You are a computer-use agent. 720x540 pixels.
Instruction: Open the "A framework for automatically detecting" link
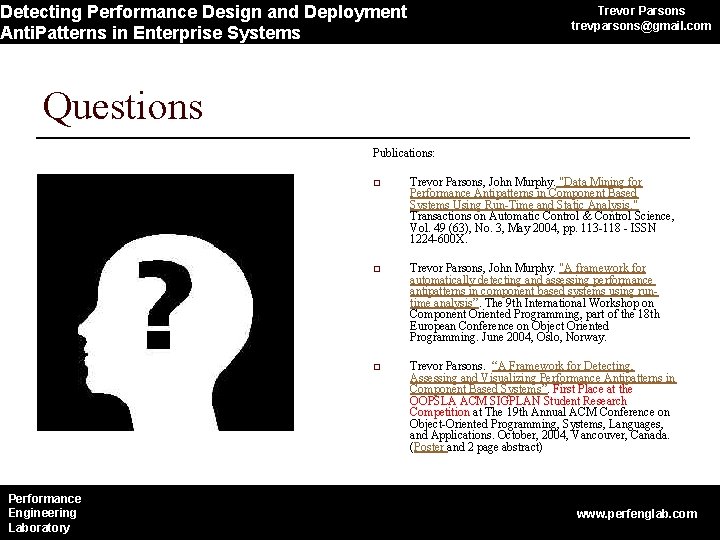point(533,286)
